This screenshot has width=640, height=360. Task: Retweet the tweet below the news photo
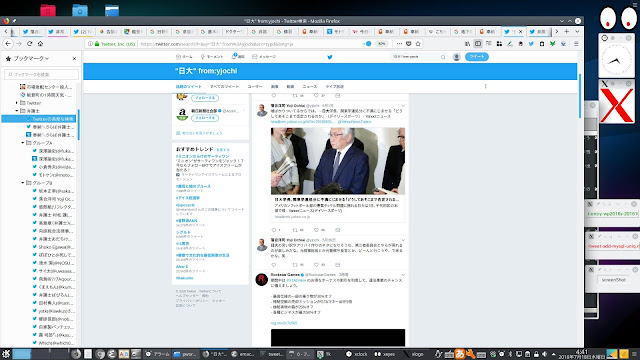coord(295,230)
